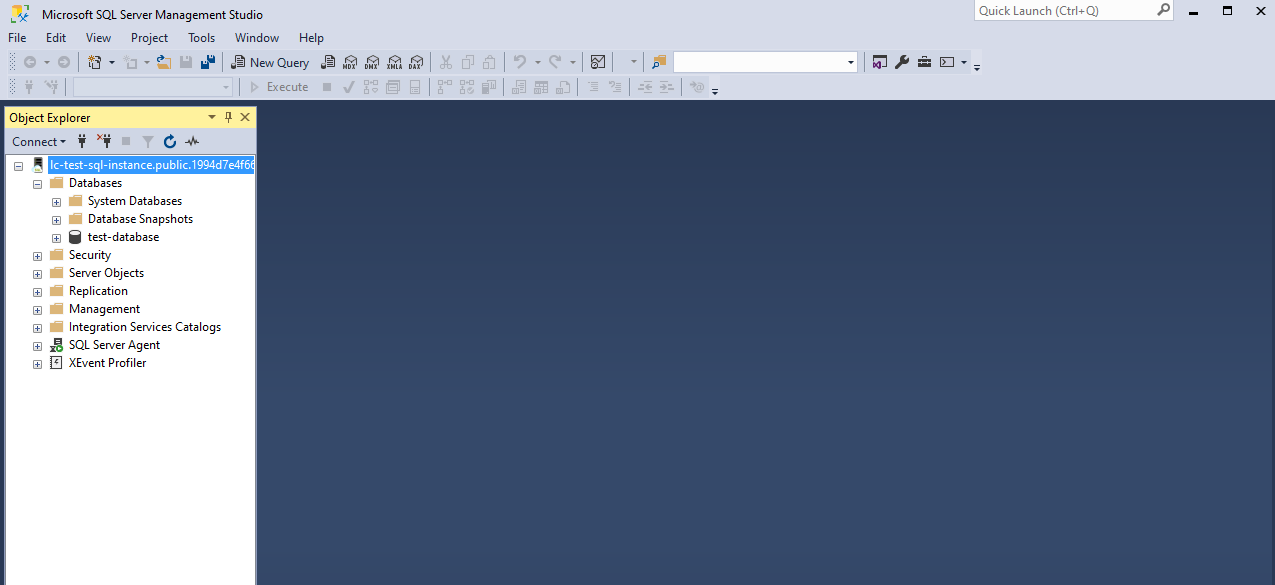Viewport: 1275px width, 585px height.
Task: Open Object Explorer window position dropdown arrow
Action: [212, 117]
